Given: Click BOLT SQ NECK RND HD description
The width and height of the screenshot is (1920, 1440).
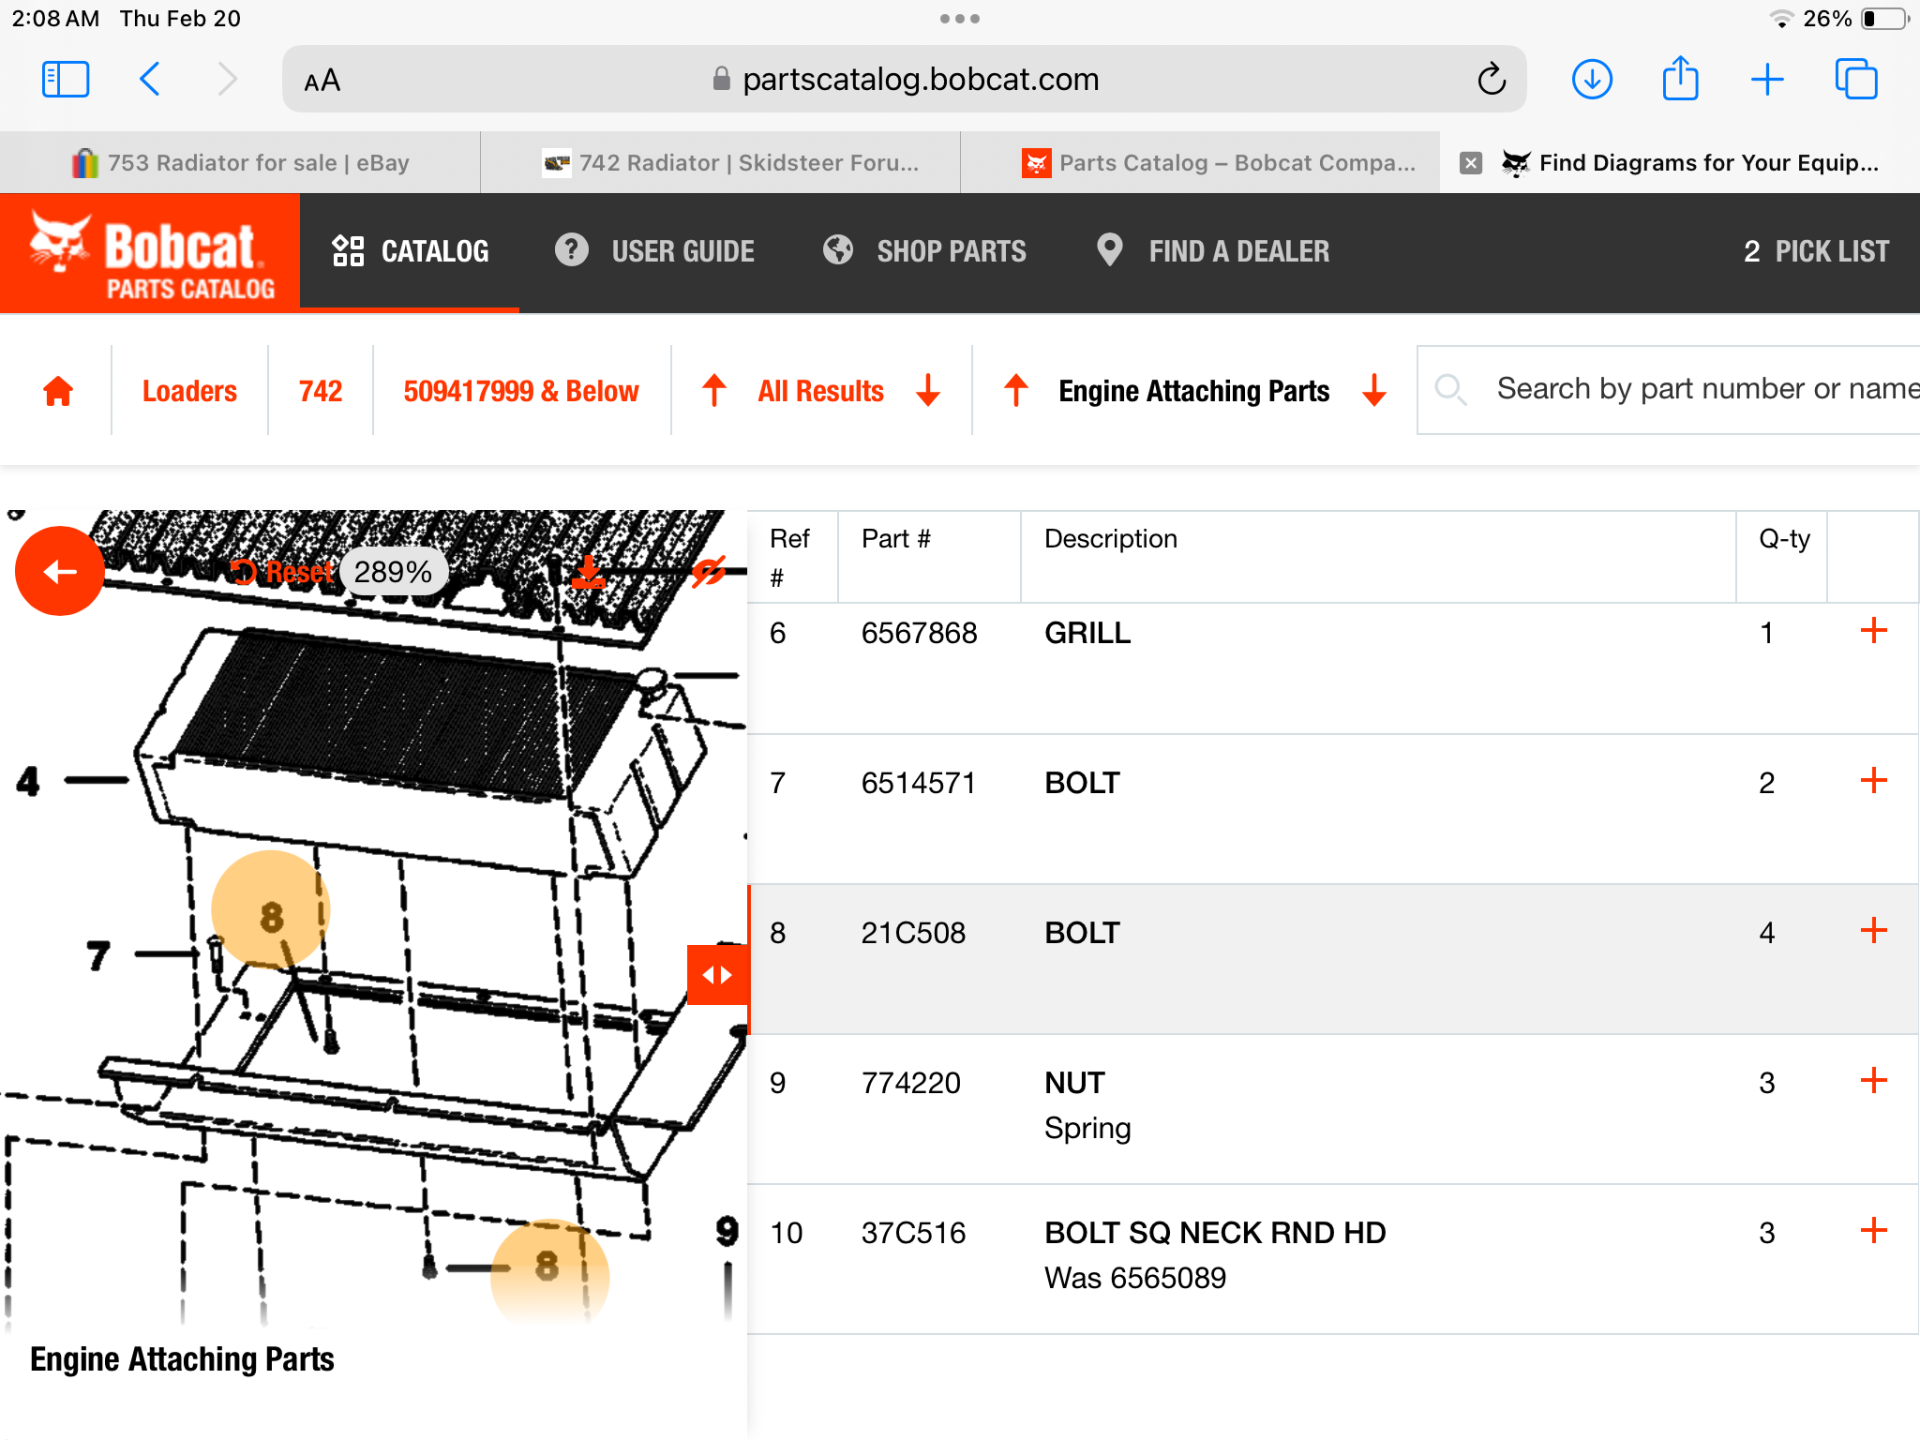Looking at the screenshot, I should (x=1215, y=1233).
